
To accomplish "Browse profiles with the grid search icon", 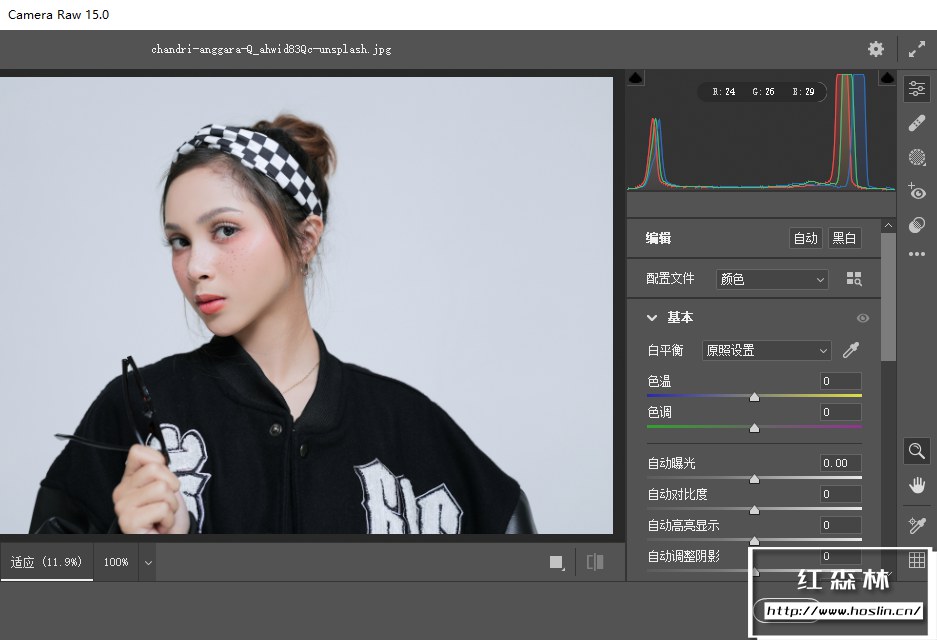I will (854, 279).
